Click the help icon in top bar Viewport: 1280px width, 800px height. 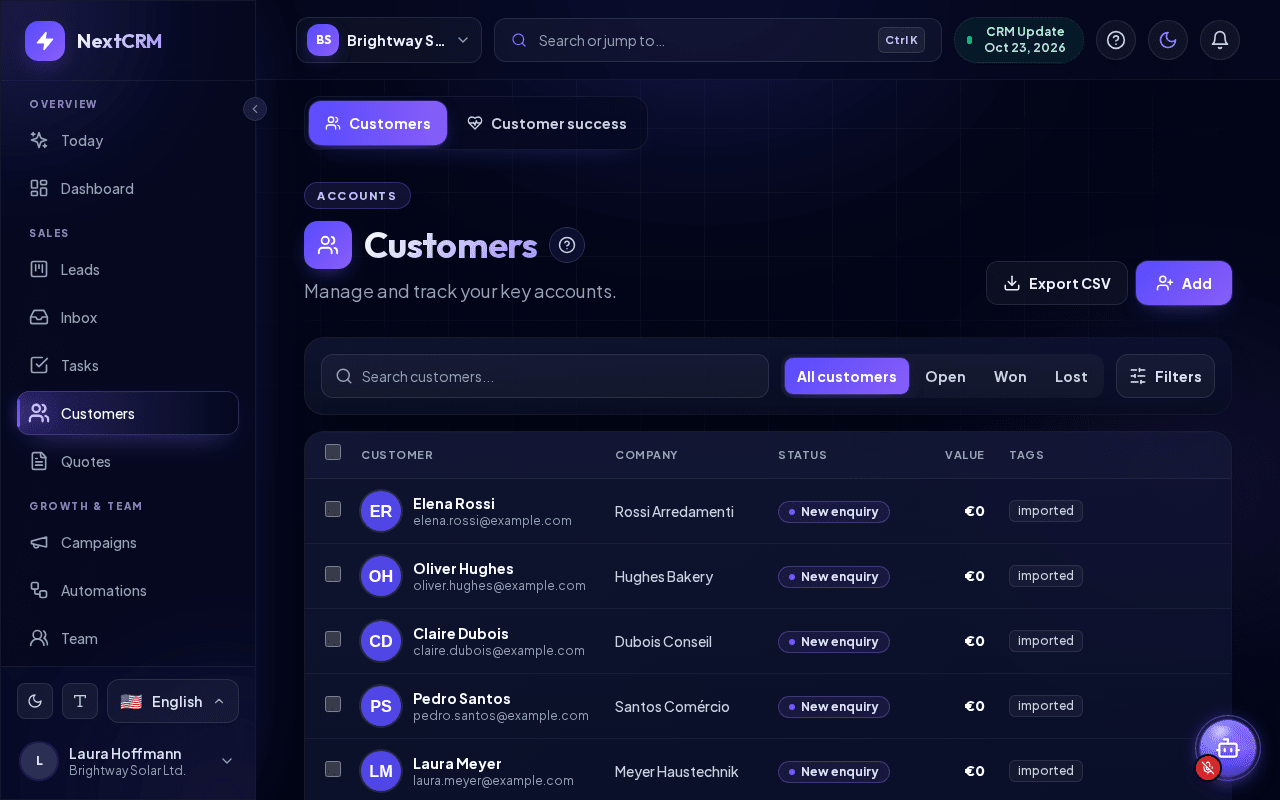[x=1116, y=40]
